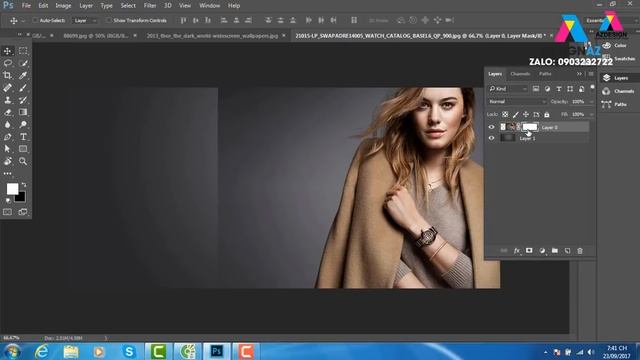Select the History Brush tool
Image resolution: width=640 pixels, height=360 pixels.
pos(23,100)
